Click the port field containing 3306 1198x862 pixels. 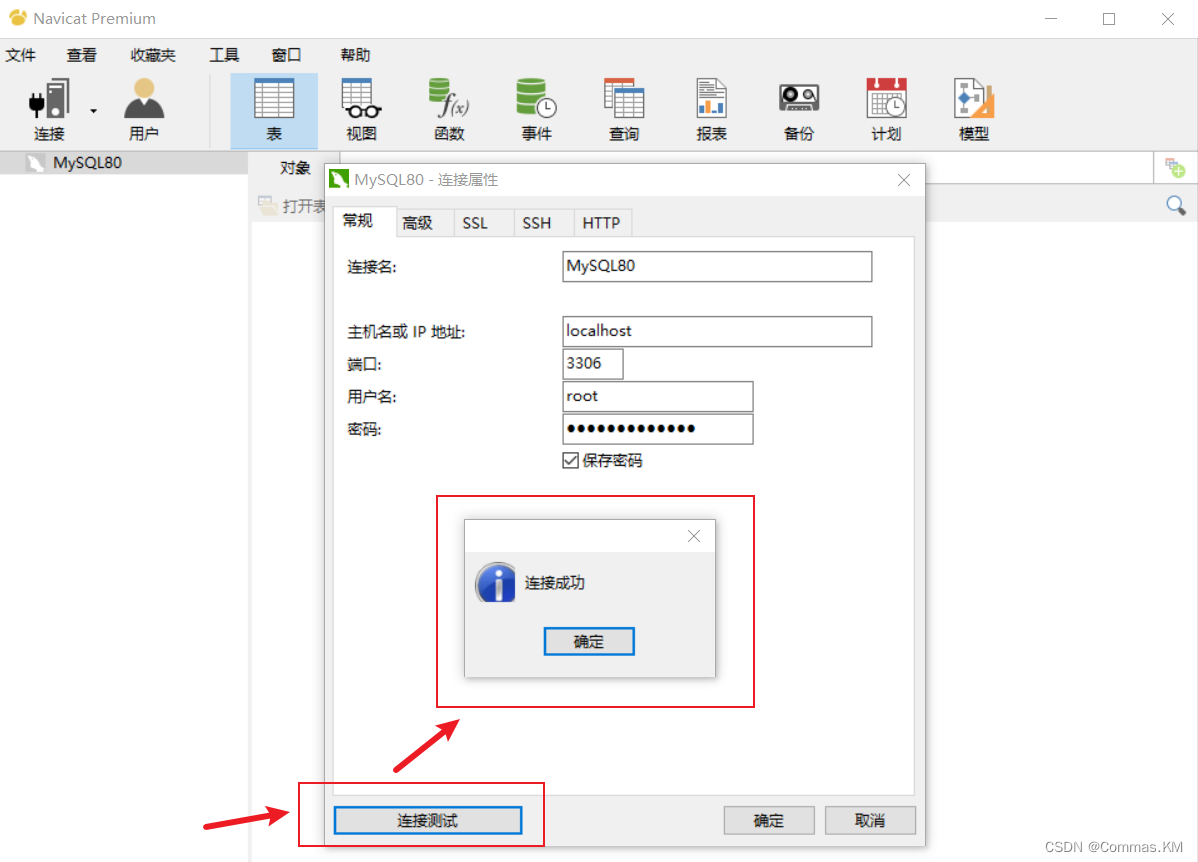pos(593,364)
